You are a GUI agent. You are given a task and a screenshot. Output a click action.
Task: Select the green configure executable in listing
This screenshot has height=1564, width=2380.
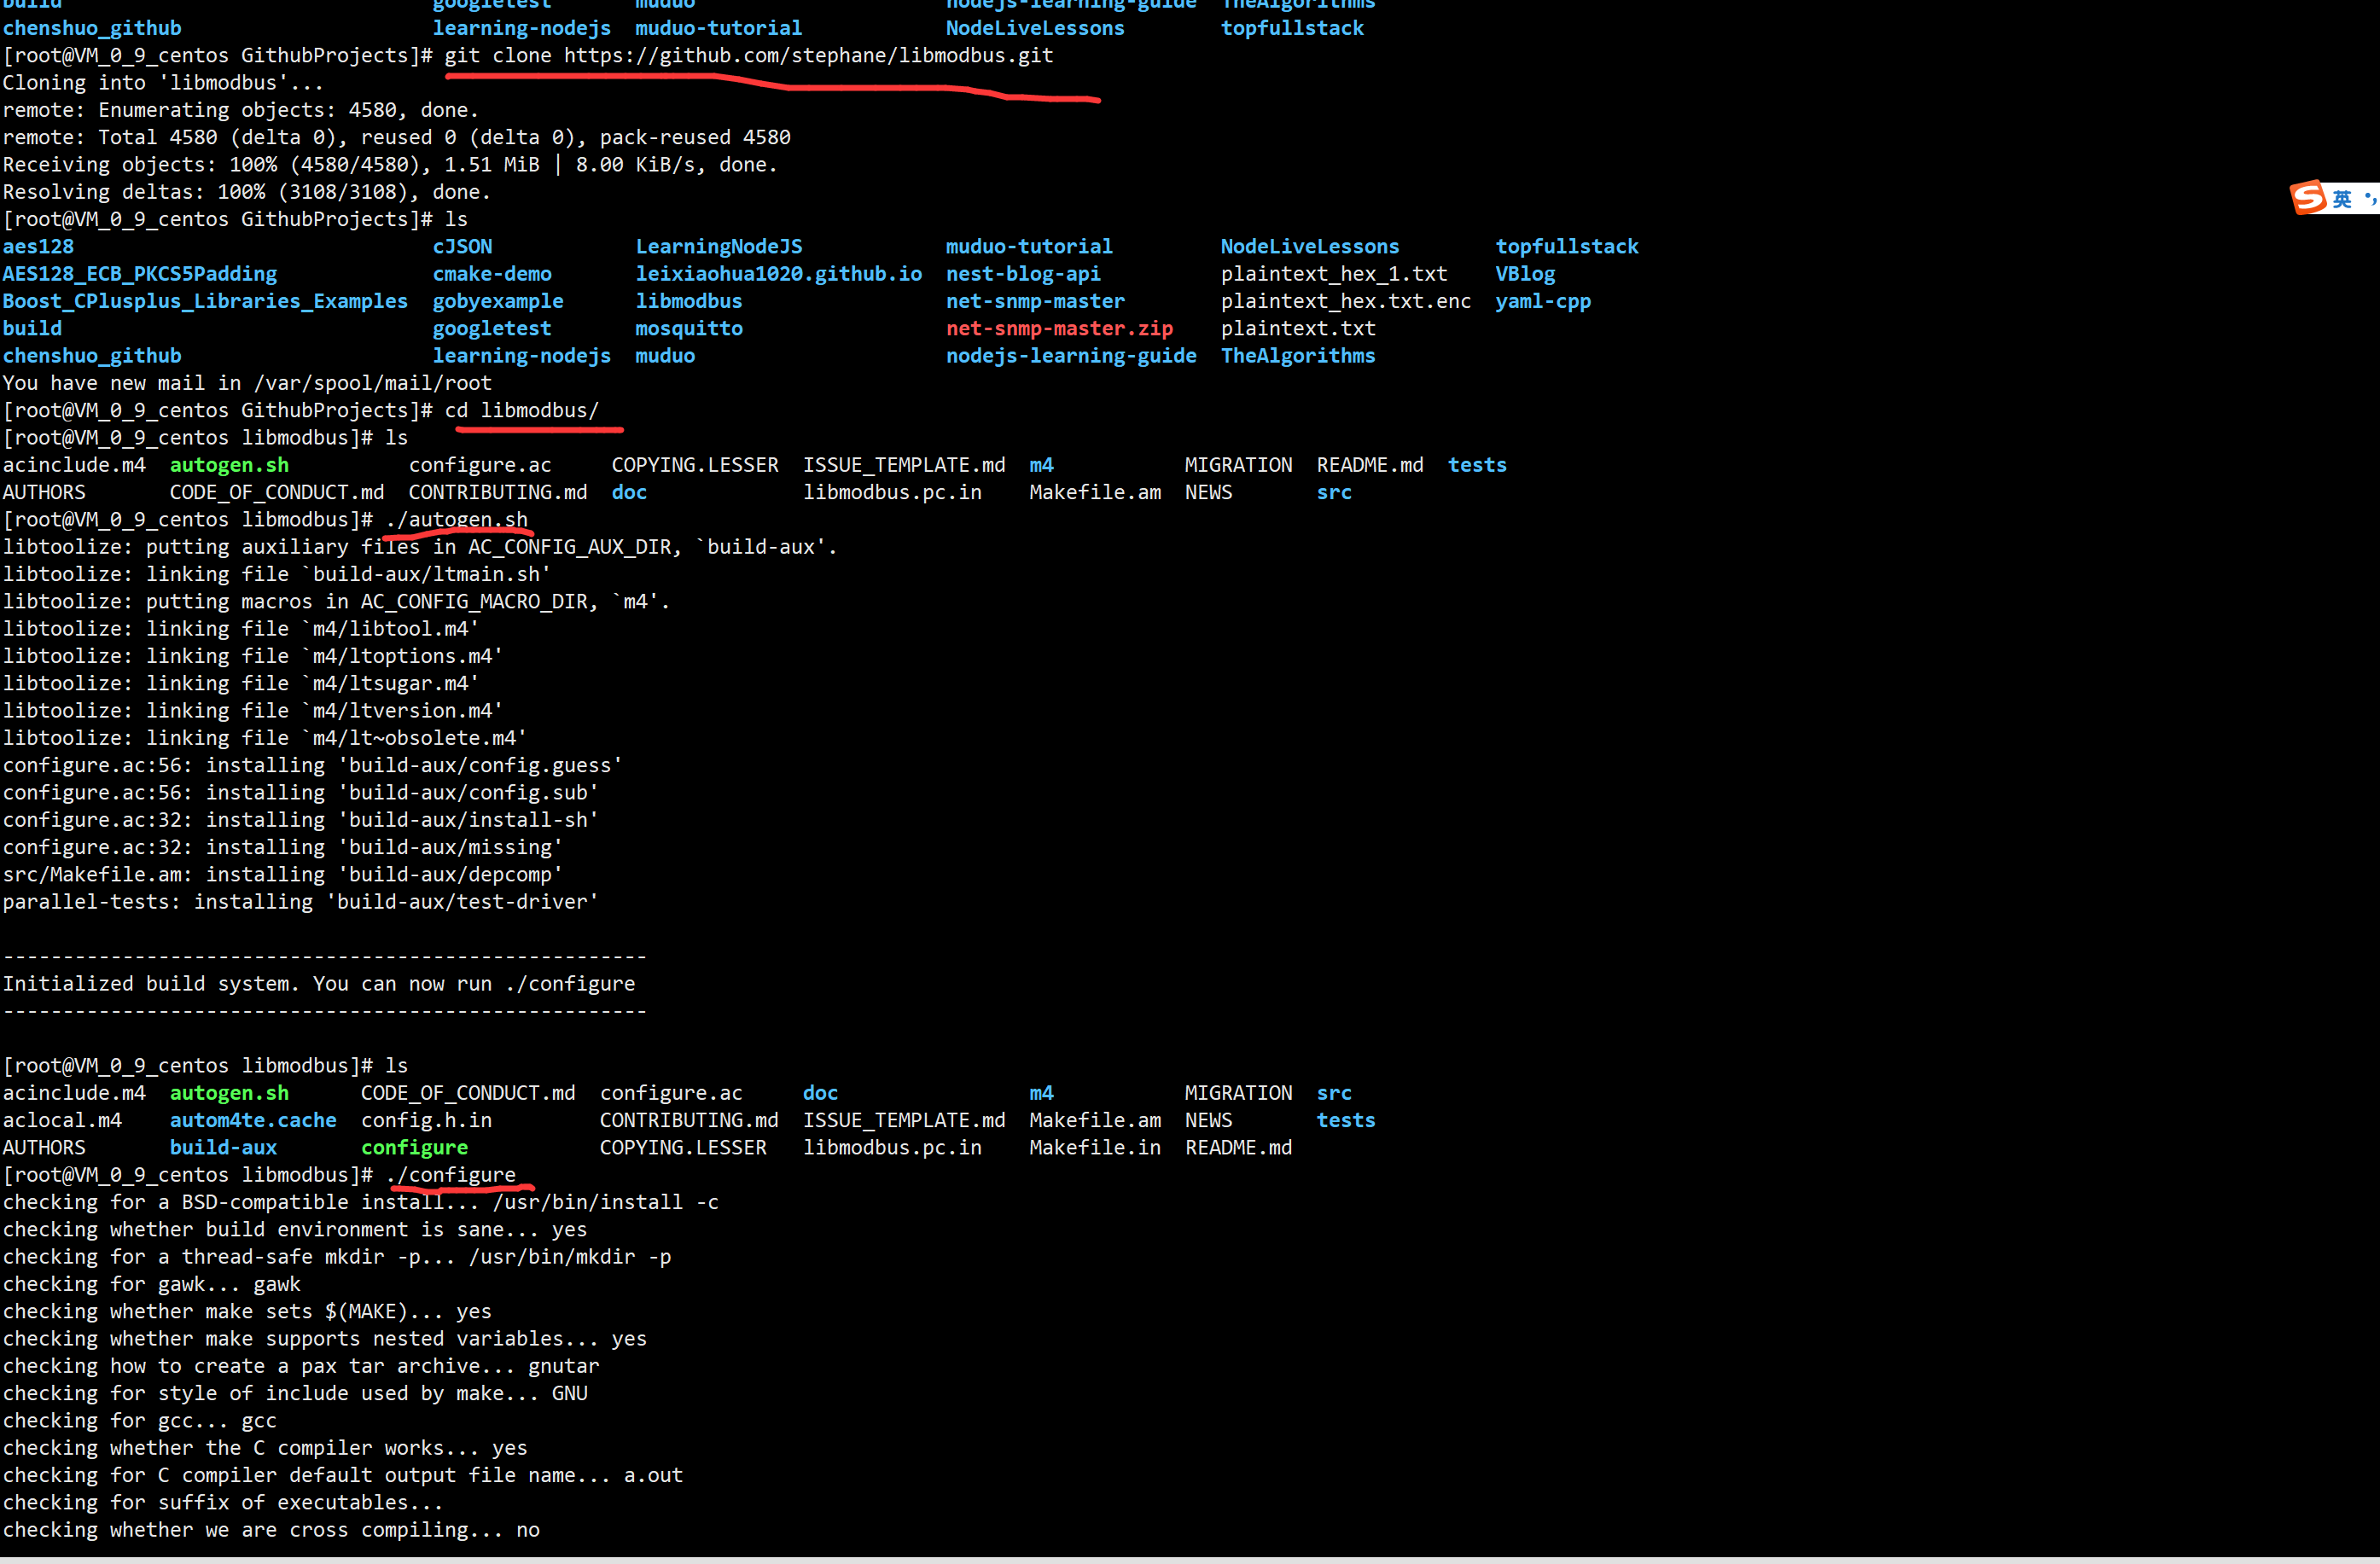coord(414,1148)
